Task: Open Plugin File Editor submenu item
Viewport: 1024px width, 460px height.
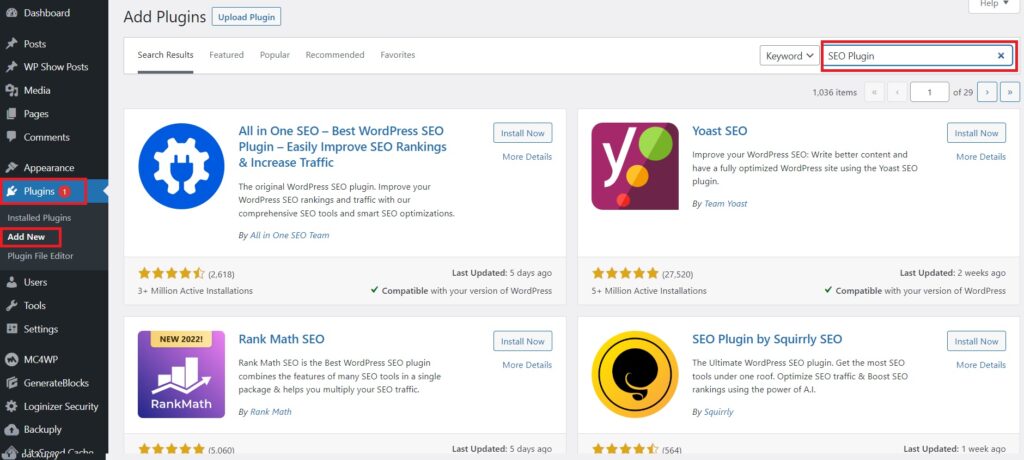Action: (x=40, y=256)
